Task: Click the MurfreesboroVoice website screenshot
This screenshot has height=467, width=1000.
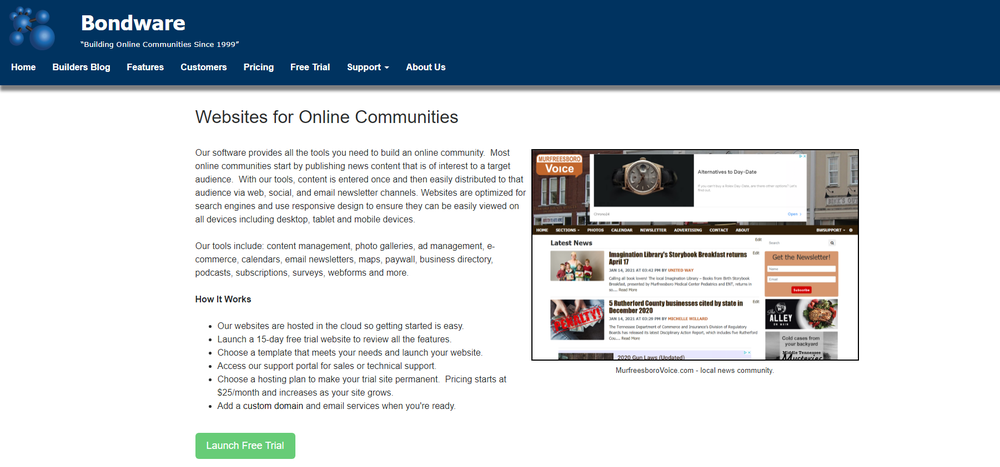Action: coord(695,255)
